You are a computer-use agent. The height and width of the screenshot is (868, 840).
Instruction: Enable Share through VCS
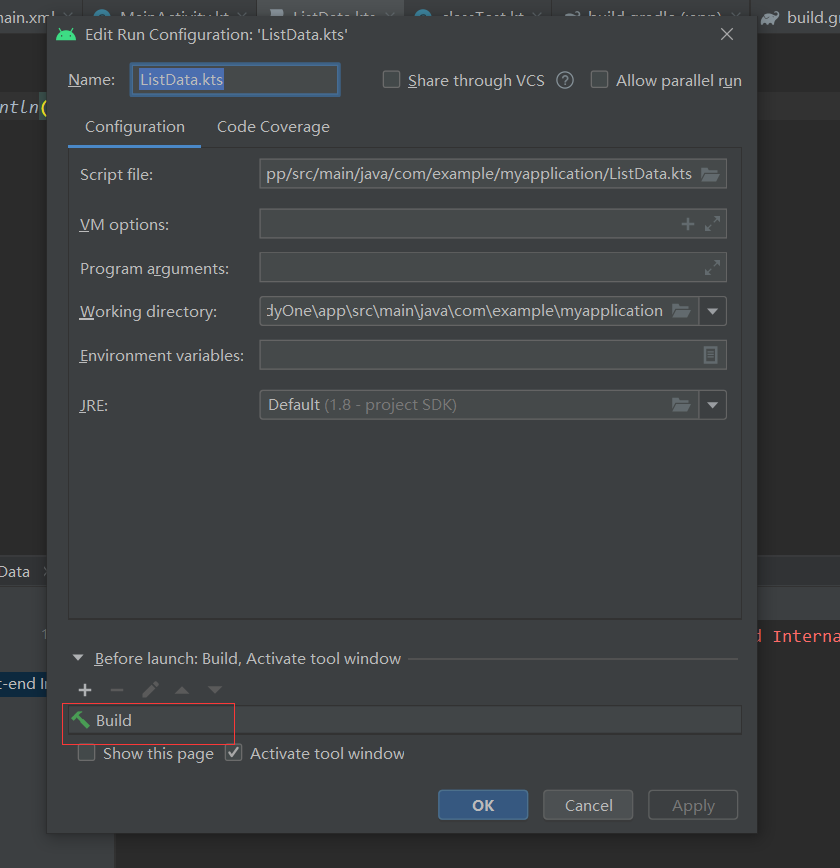[391, 80]
